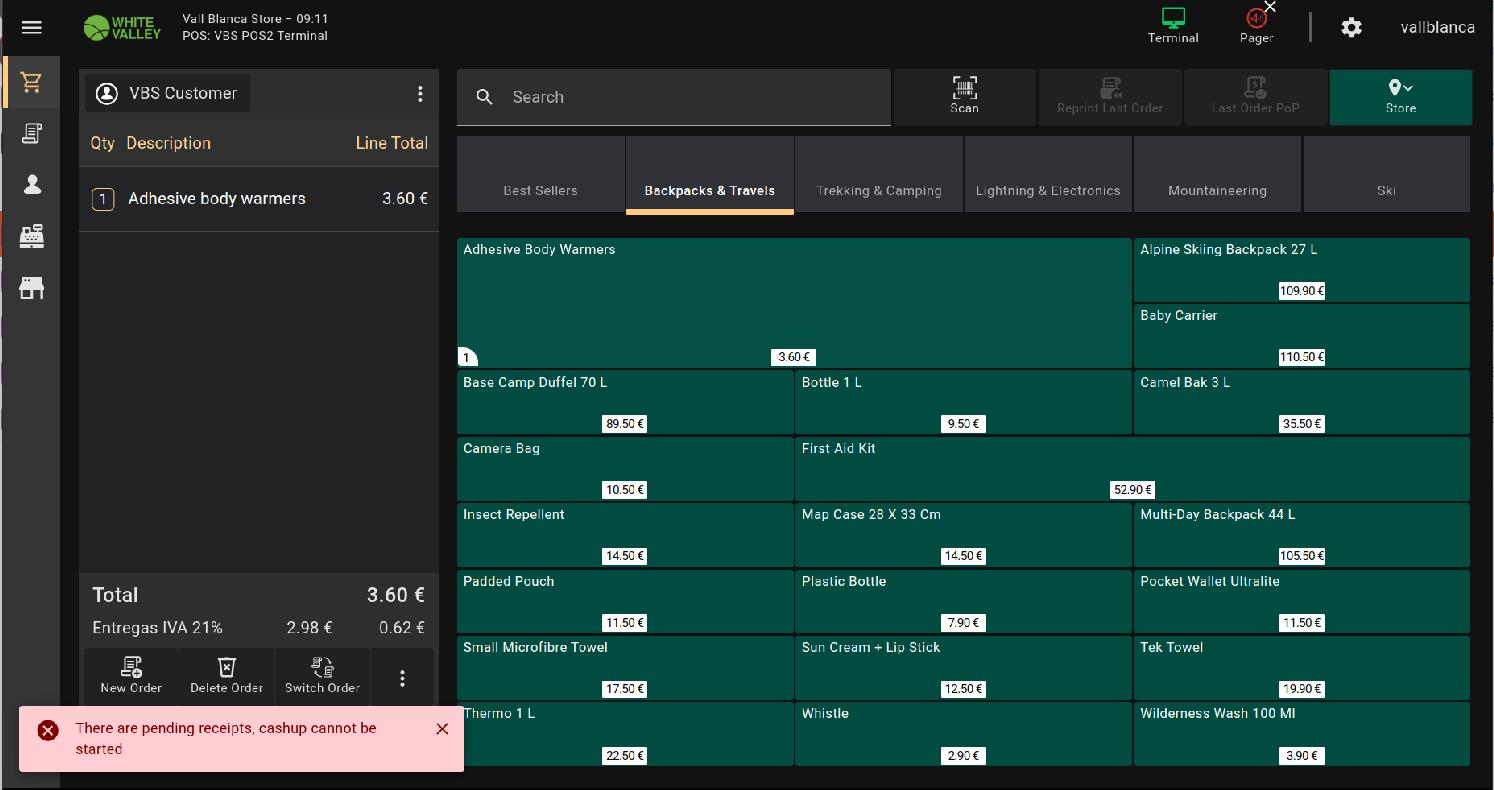The width and height of the screenshot is (1494, 790).
Task: Expand more order actions menu
Action: [x=402, y=678]
